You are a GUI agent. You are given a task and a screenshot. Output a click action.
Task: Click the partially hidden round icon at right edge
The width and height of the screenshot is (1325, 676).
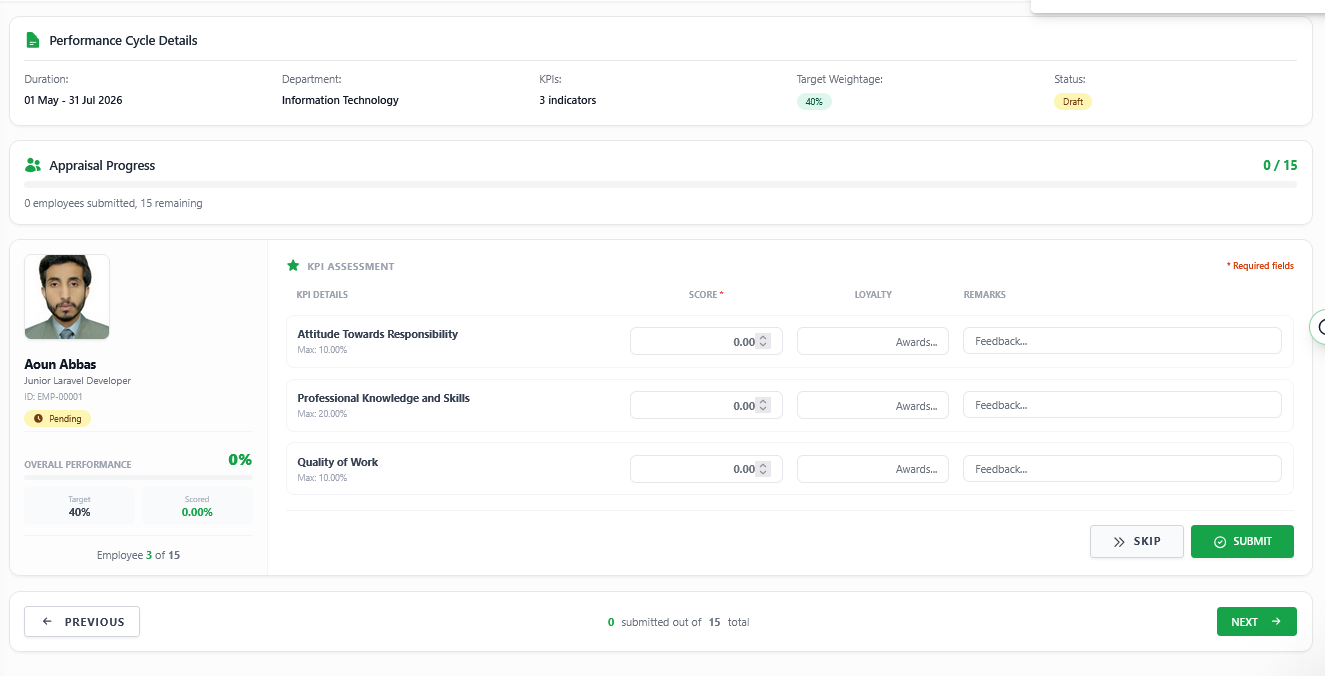(x=1319, y=327)
